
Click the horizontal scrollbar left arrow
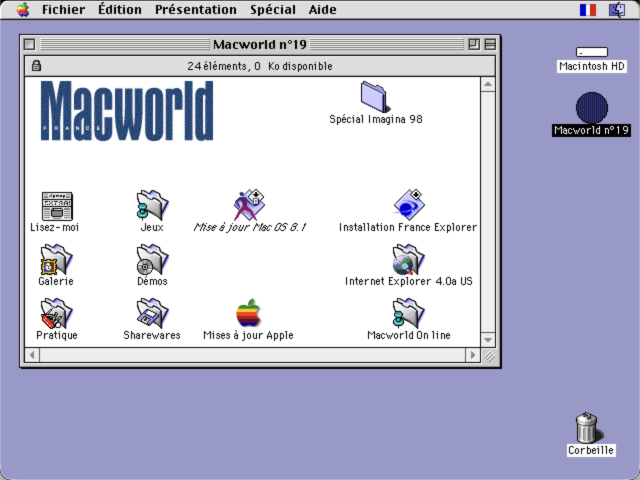(x=32, y=355)
